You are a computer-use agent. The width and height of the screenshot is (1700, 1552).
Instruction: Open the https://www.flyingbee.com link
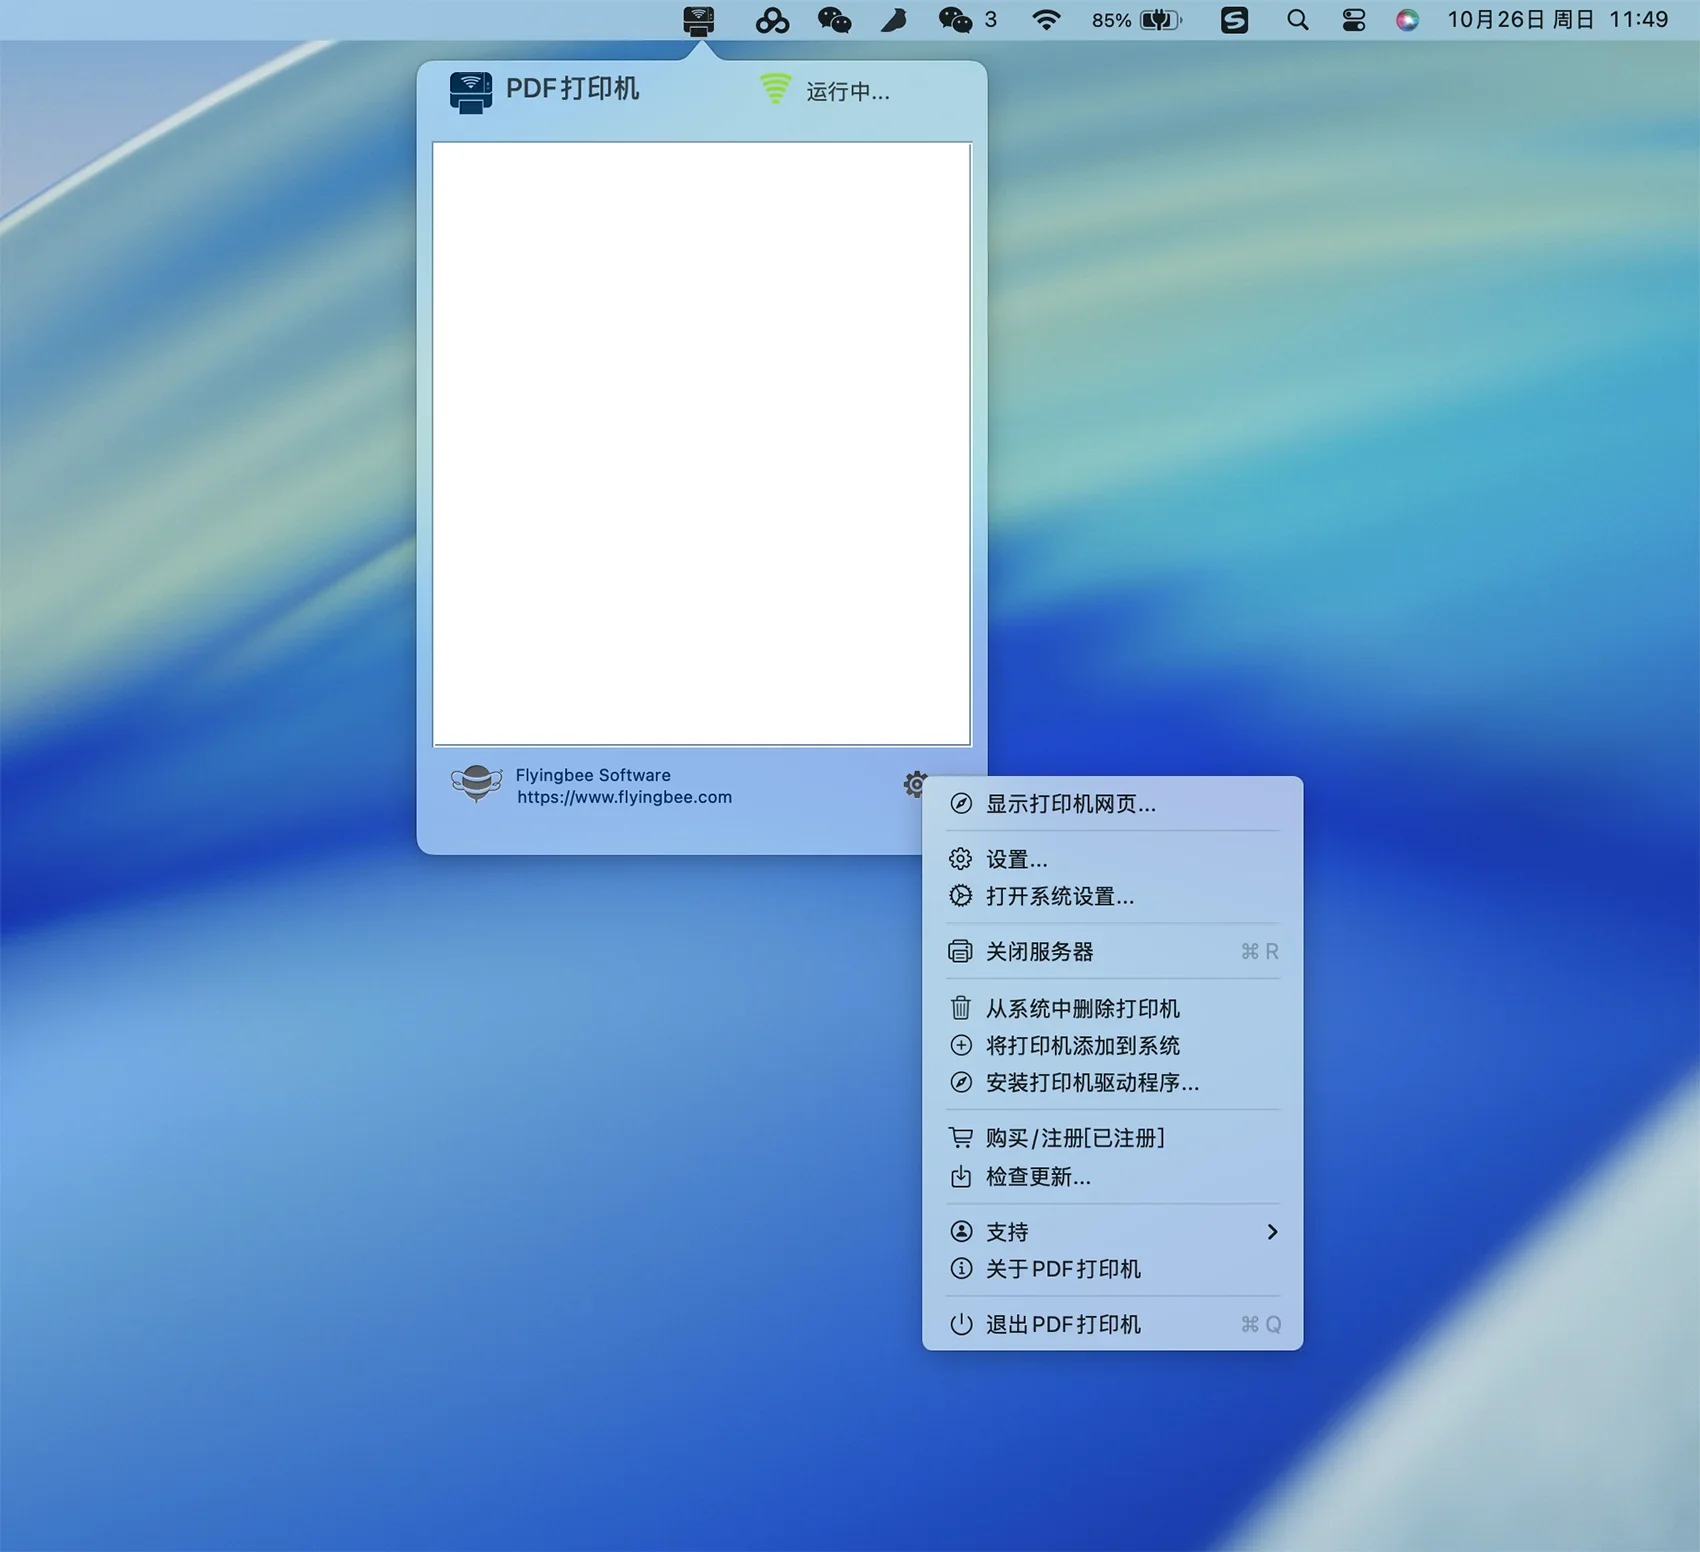(x=624, y=797)
